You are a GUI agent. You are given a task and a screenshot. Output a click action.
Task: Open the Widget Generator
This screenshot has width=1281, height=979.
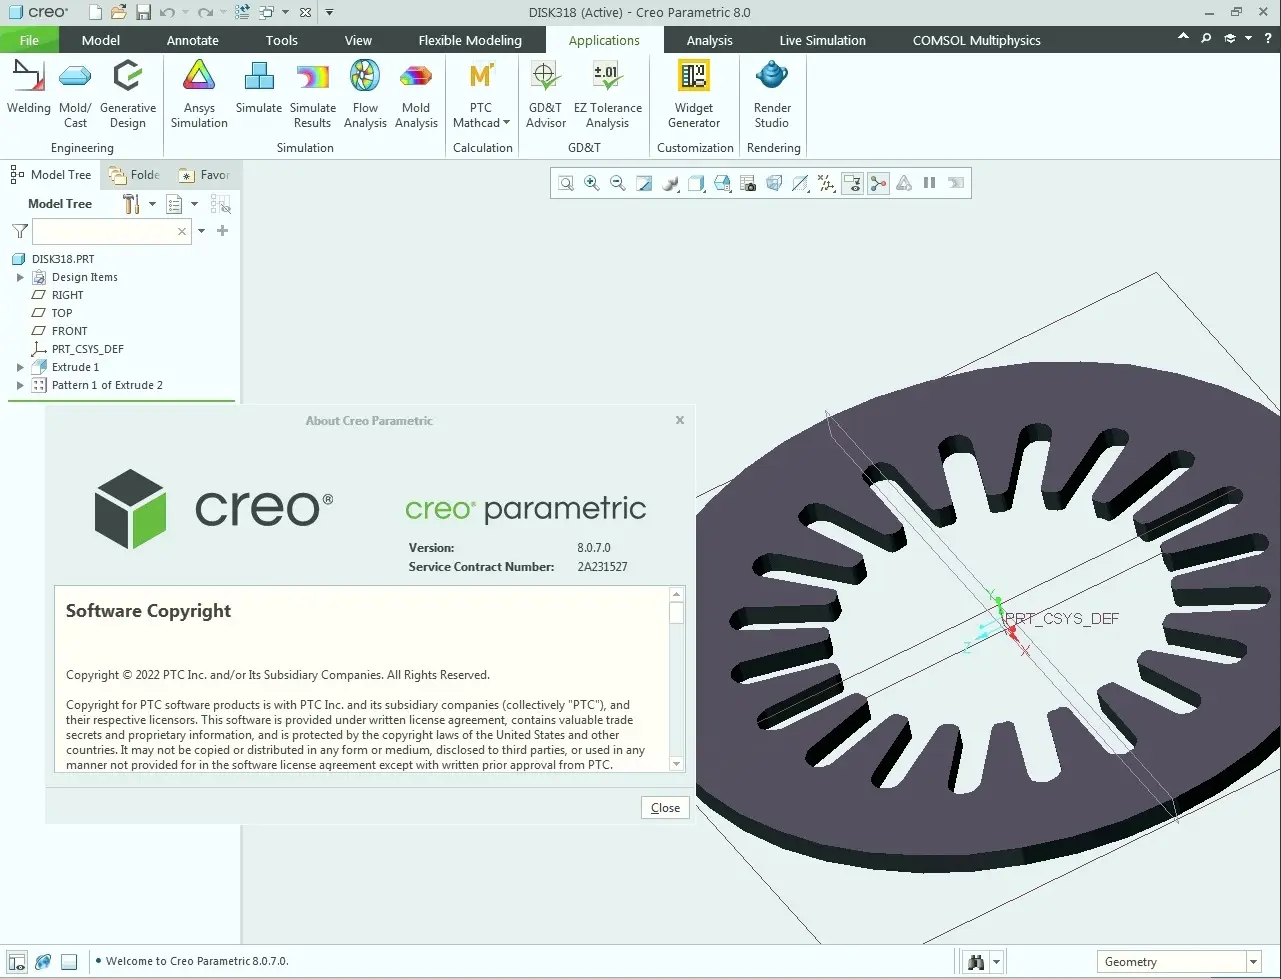(694, 94)
